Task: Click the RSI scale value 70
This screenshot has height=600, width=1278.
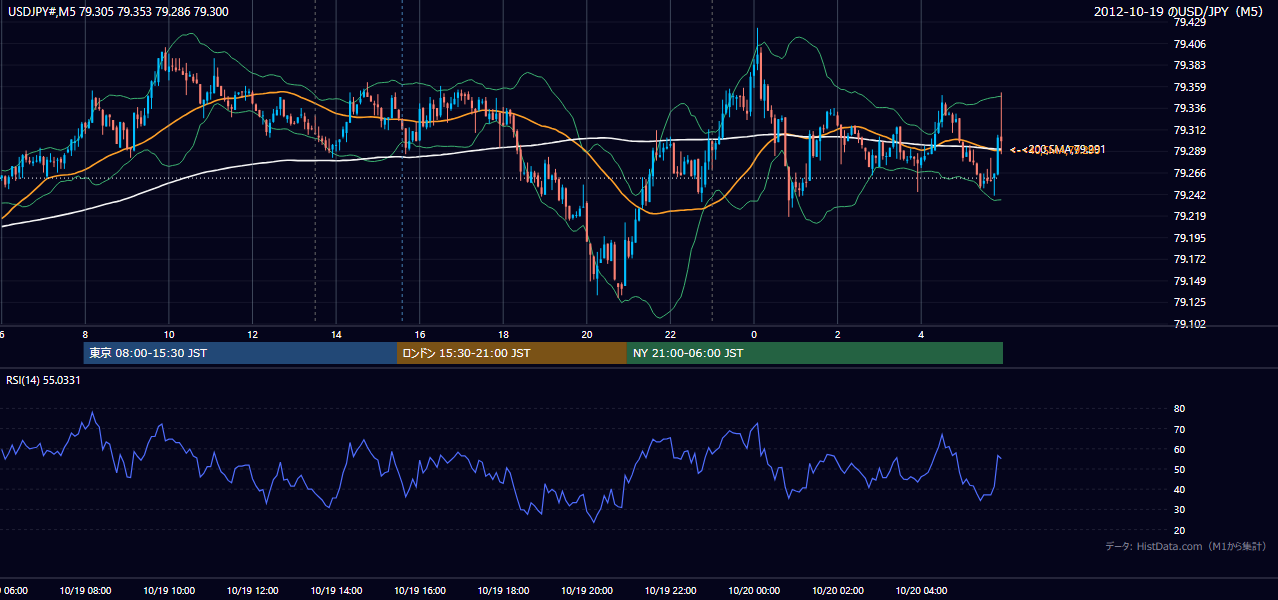Action: [1180, 429]
